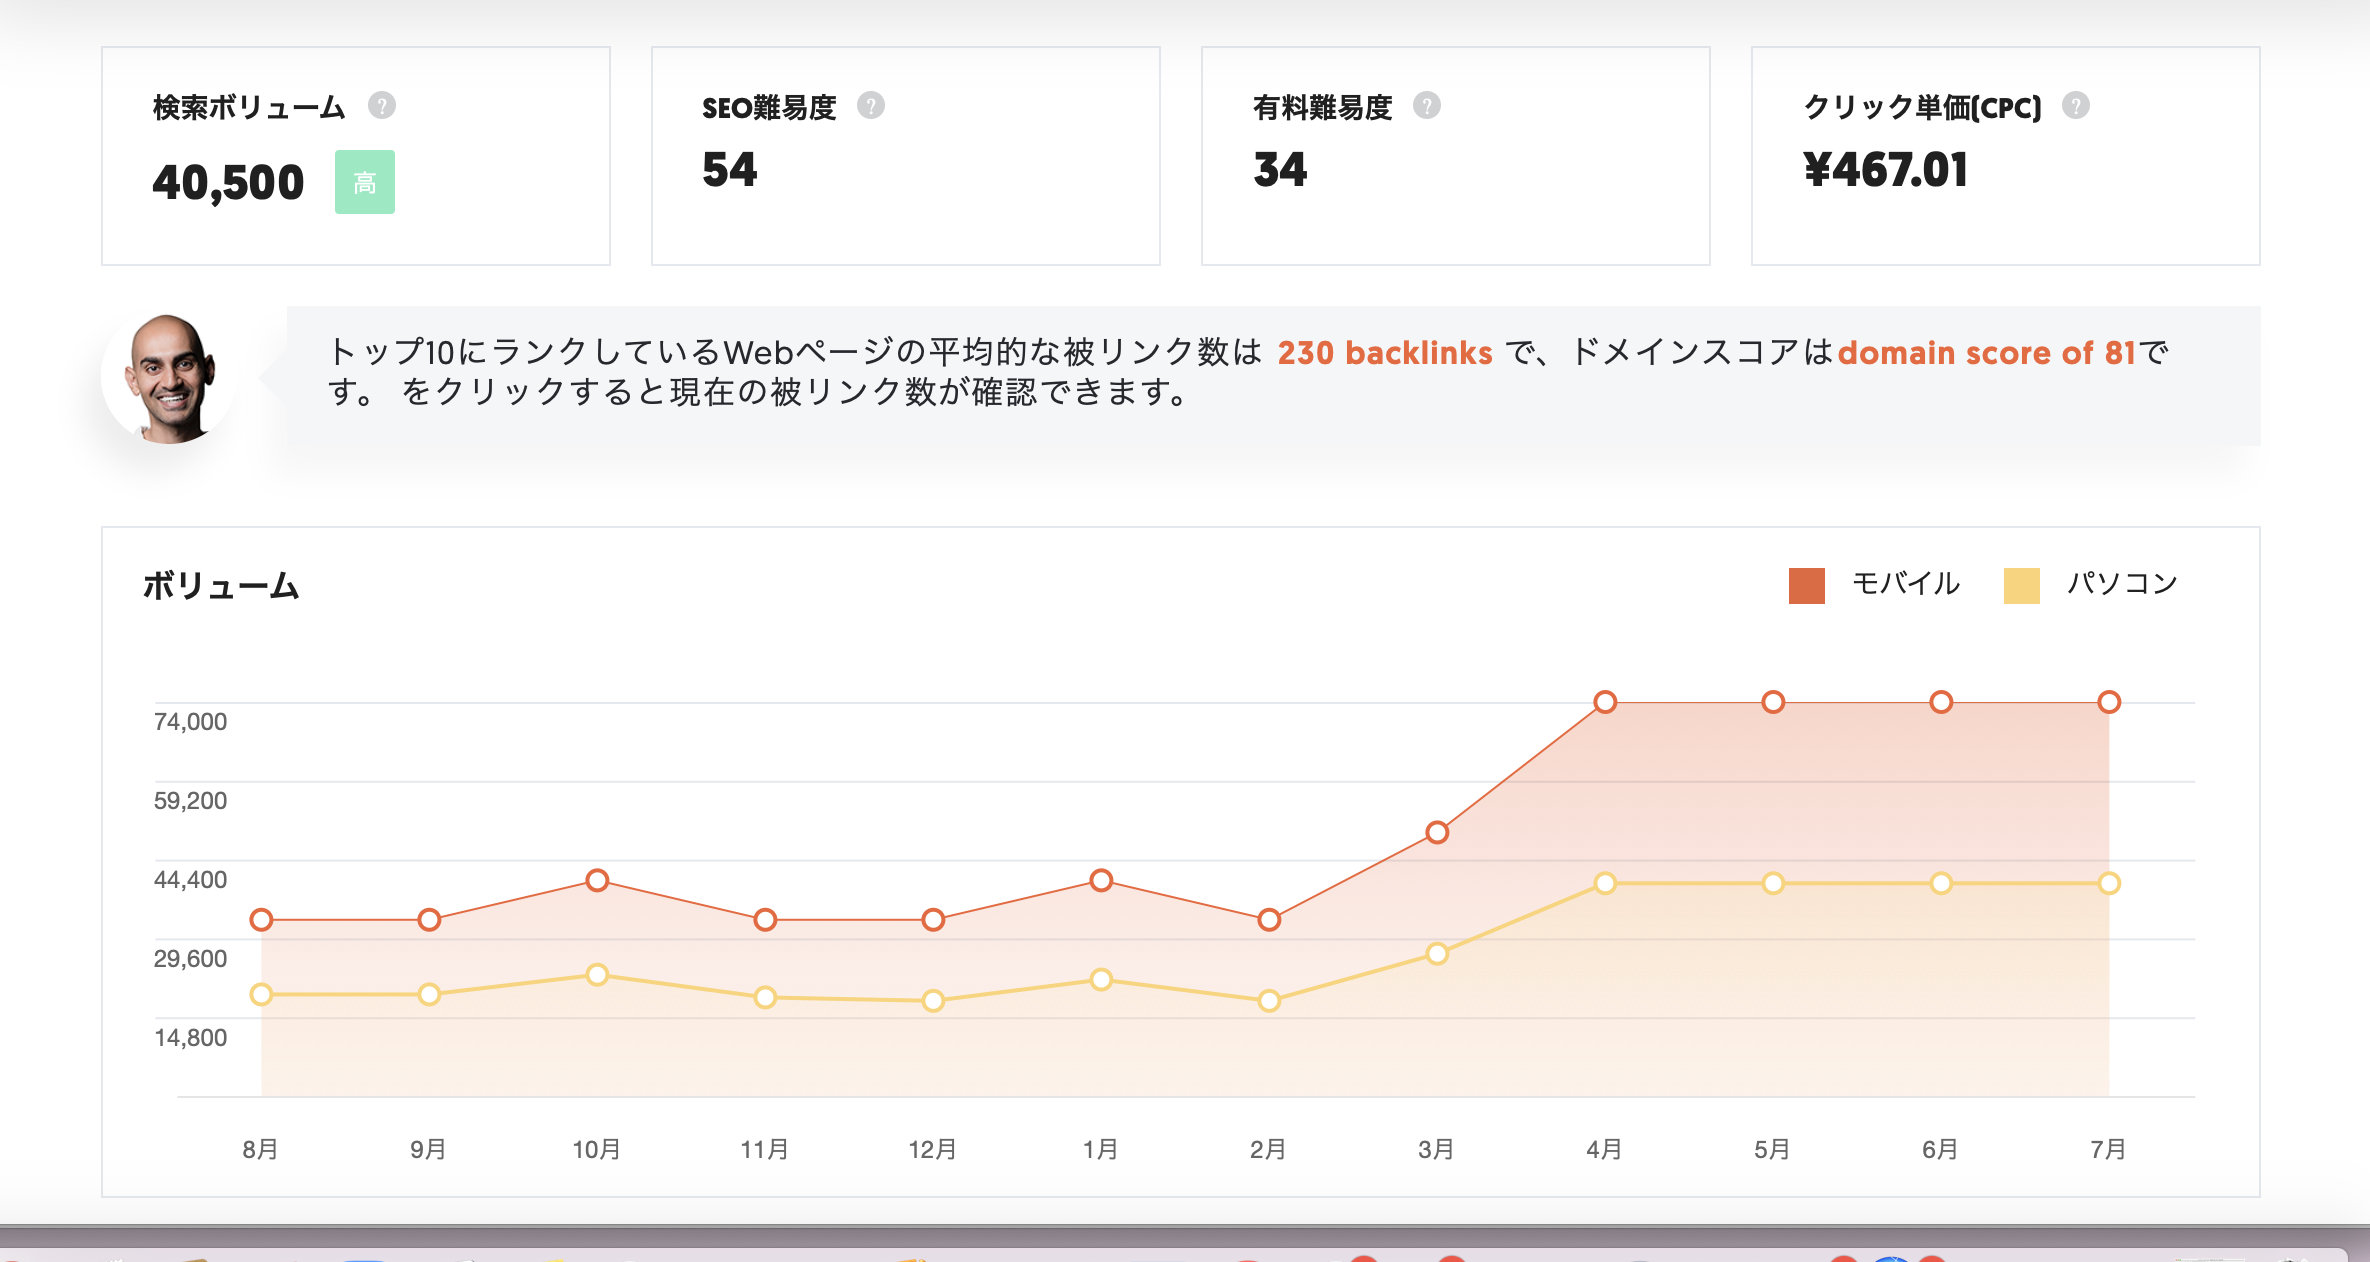
Task: Click the 検索ボリューム card heading
Action: [x=249, y=108]
